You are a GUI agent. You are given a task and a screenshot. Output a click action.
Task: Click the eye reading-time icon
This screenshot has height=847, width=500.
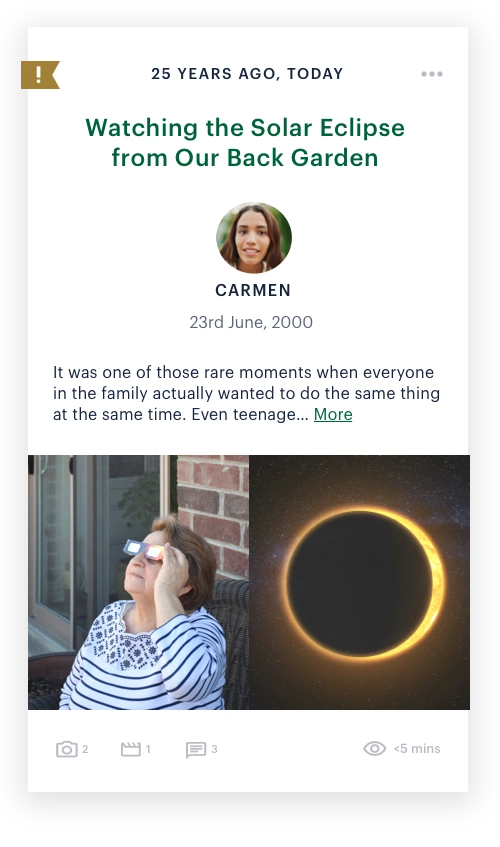375,749
